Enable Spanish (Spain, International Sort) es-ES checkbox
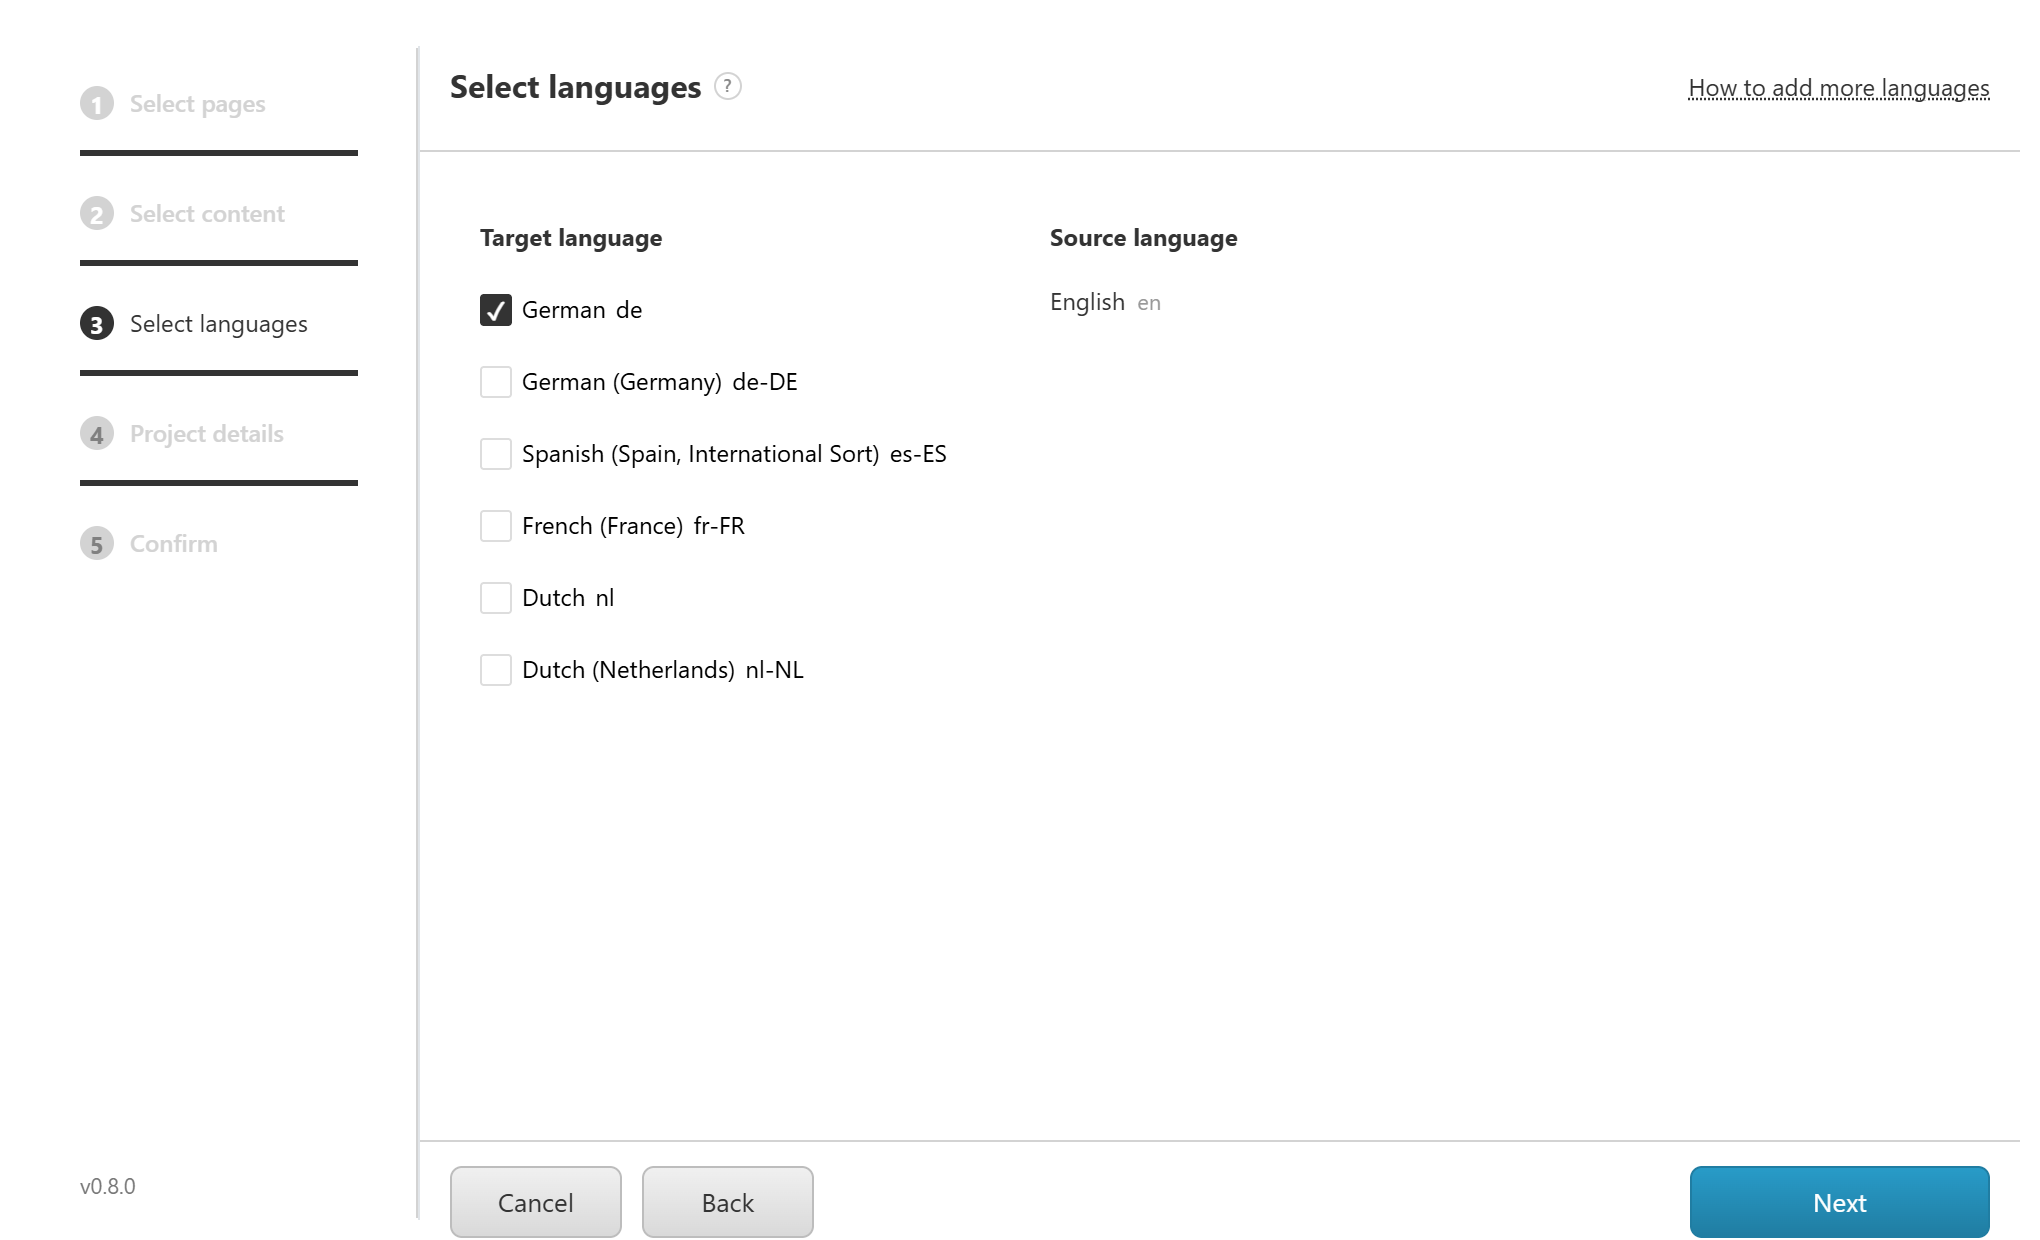 click(496, 454)
